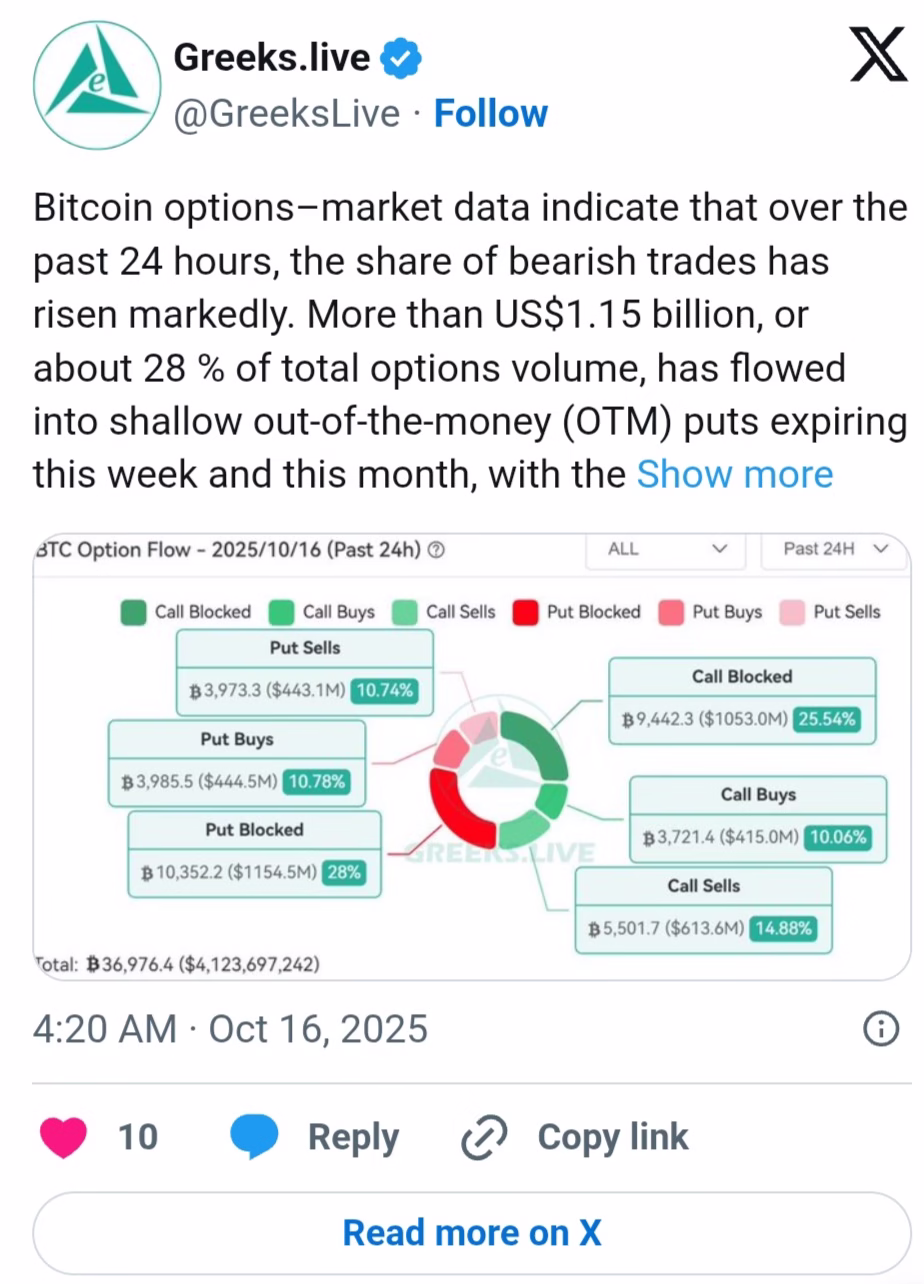Image resolution: width=924 pixels, height=1284 pixels.
Task: Like the post with the heart icon
Action: (63, 1137)
